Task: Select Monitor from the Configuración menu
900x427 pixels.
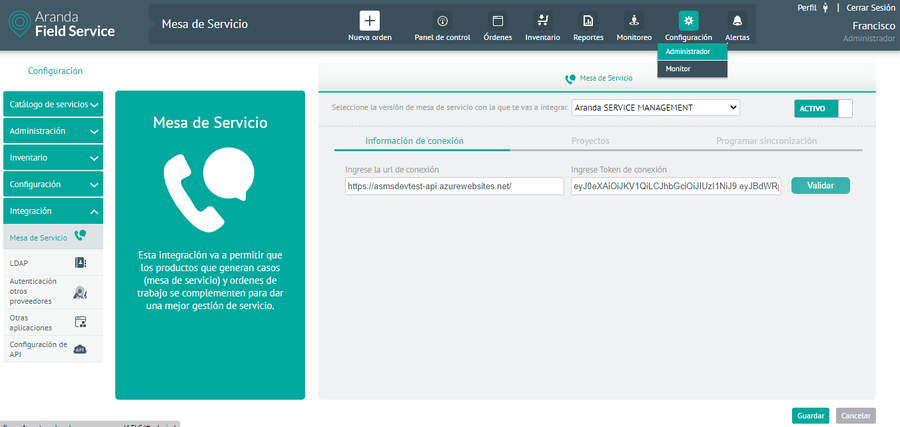Action: 692,69
